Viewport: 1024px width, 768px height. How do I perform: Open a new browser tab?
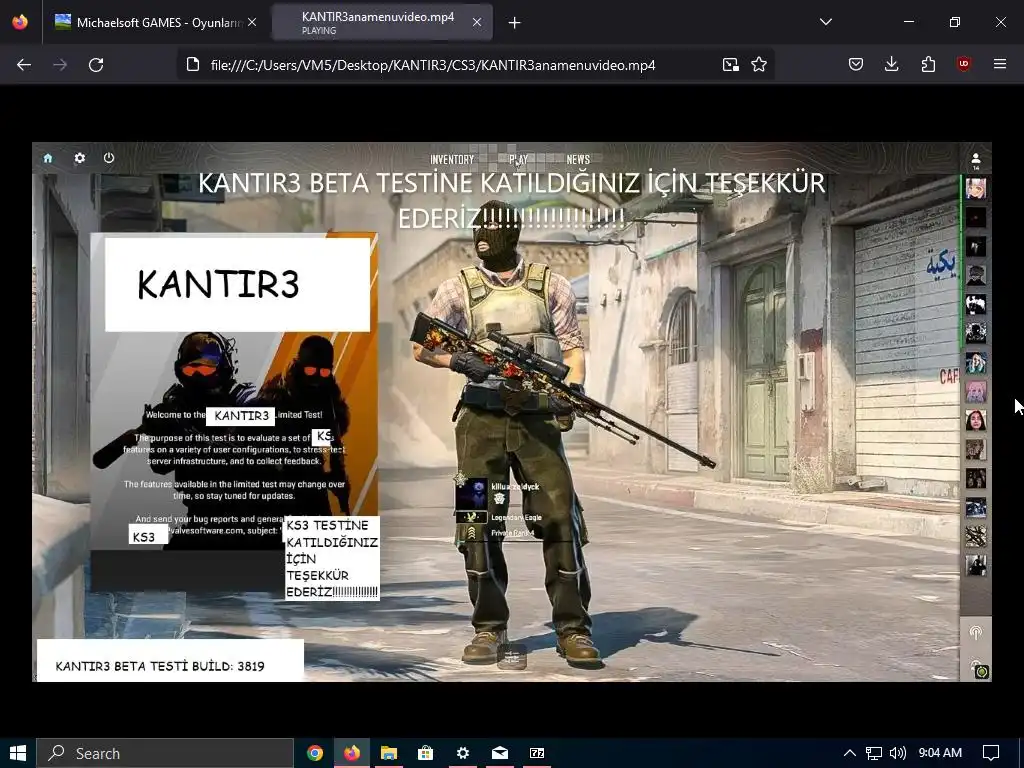[515, 23]
